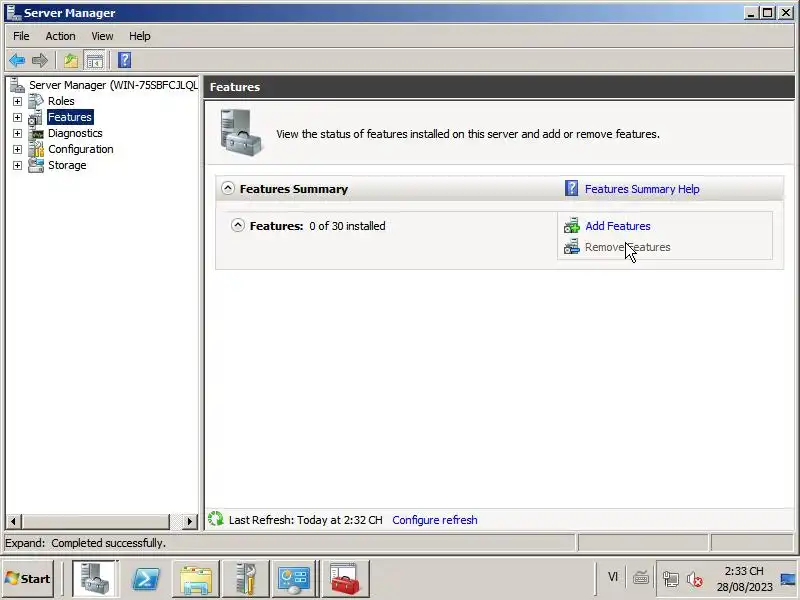Viewport: 800px width, 600px height.
Task: Click the VI language indicator in taskbar
Action: [x=613, y=577]
